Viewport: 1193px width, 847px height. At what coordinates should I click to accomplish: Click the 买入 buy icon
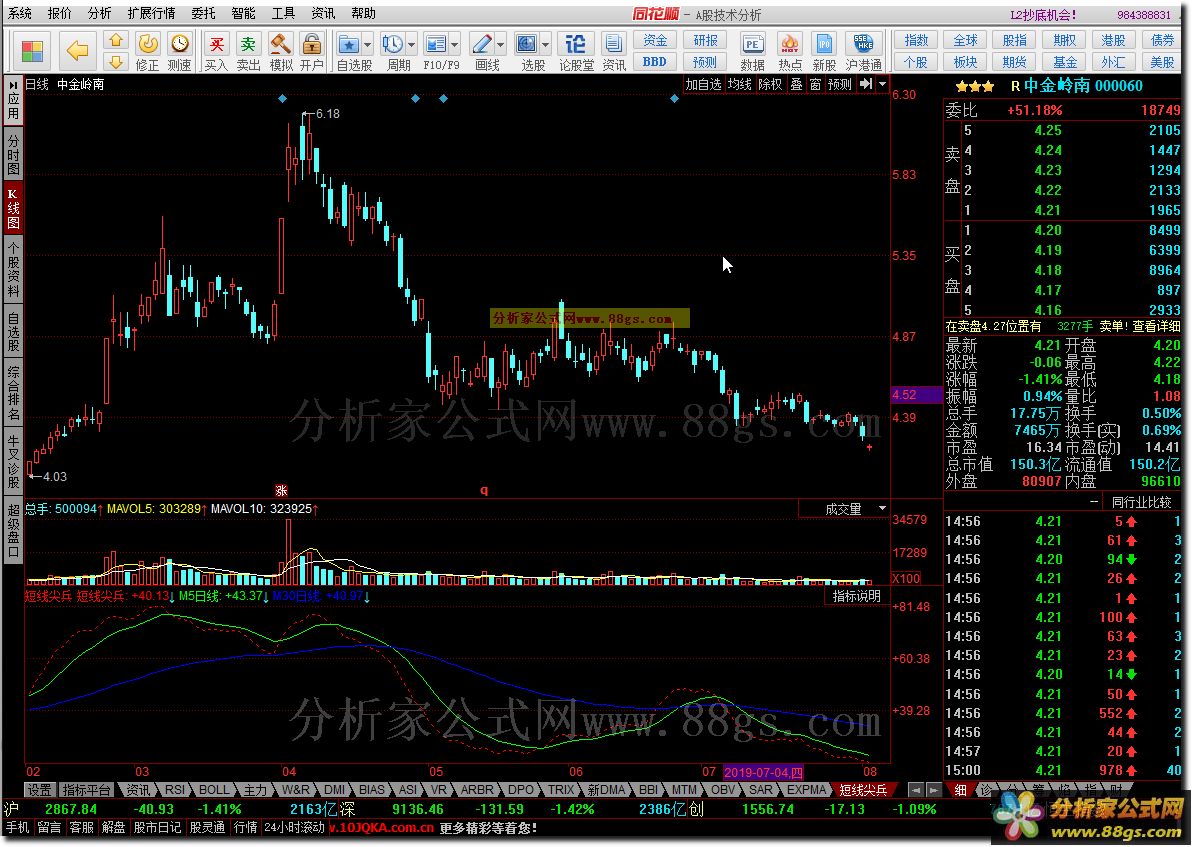[x=216, y=52]
